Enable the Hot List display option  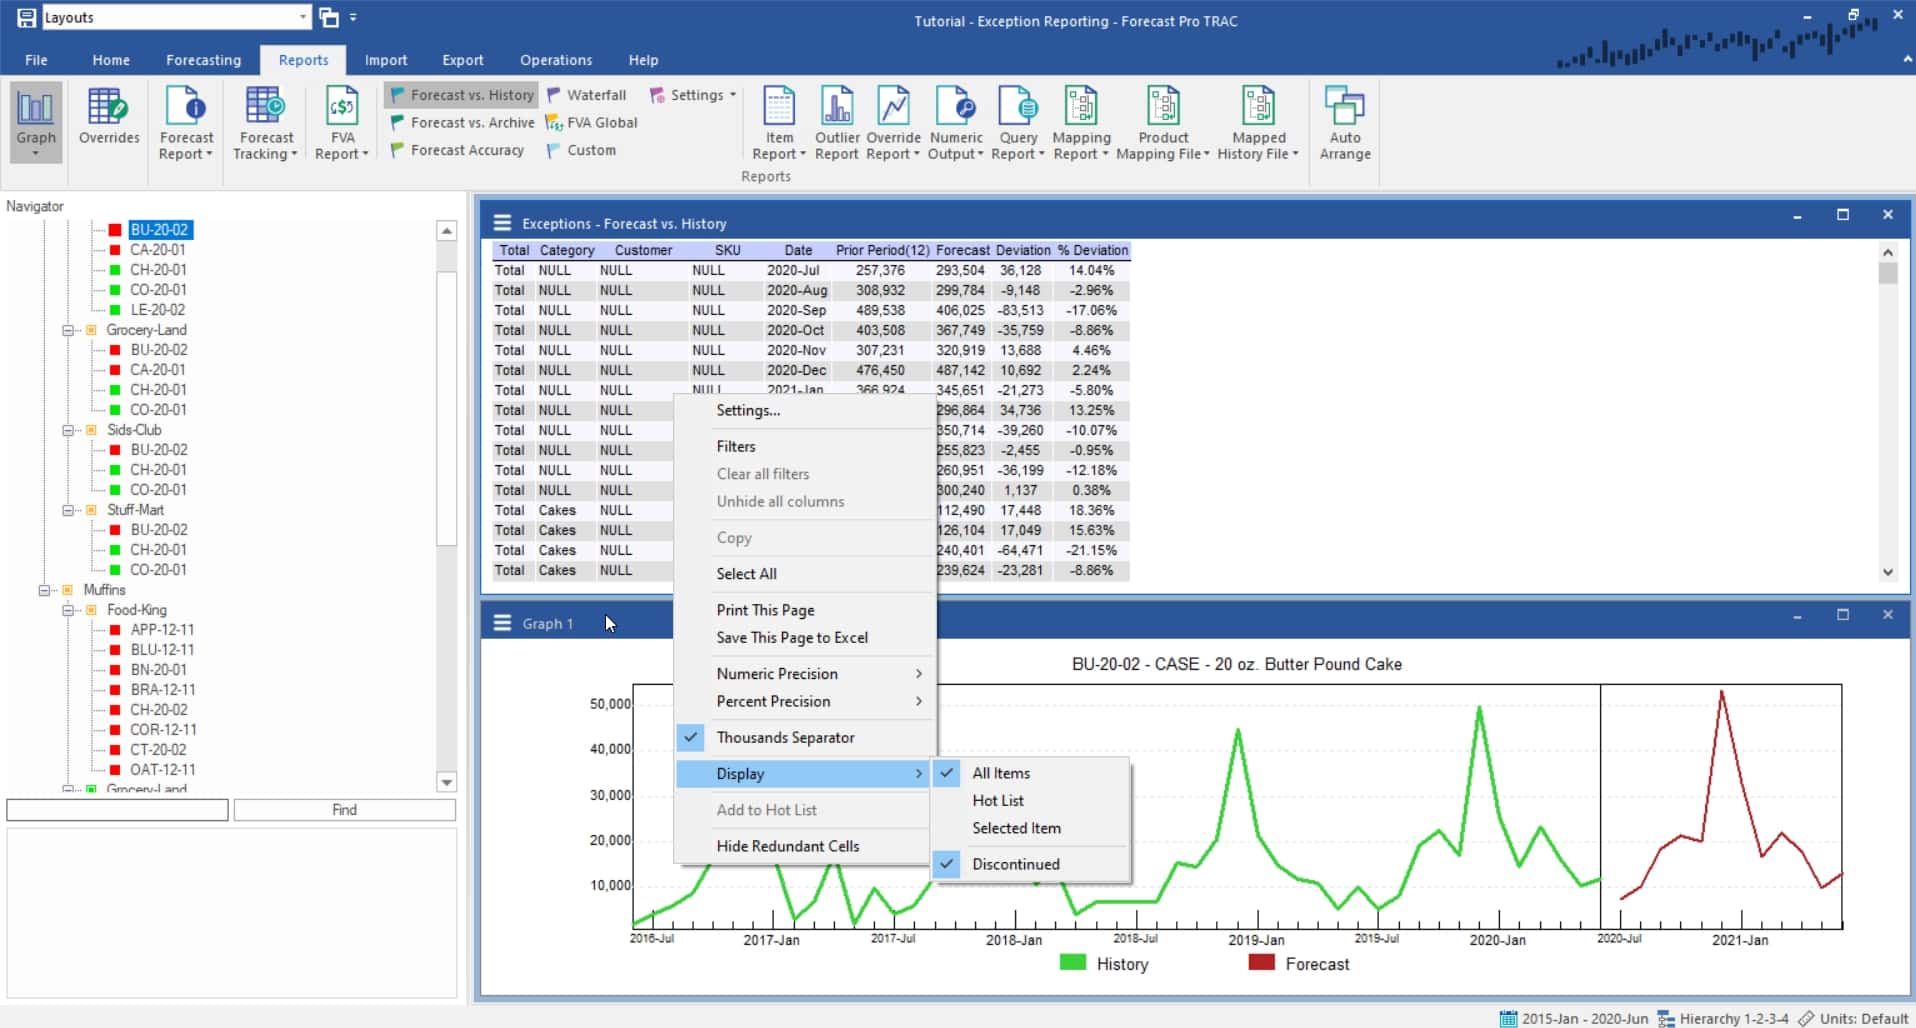click(x=998, y=800)
